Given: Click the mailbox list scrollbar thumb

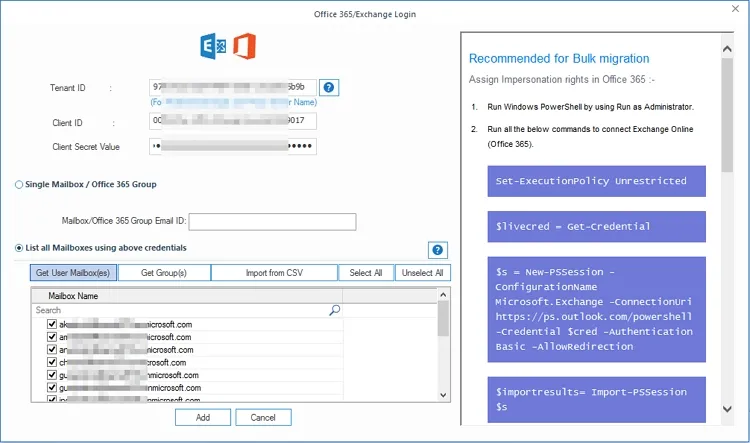Looking at the screenshot, I should click(x=443, y=319).
